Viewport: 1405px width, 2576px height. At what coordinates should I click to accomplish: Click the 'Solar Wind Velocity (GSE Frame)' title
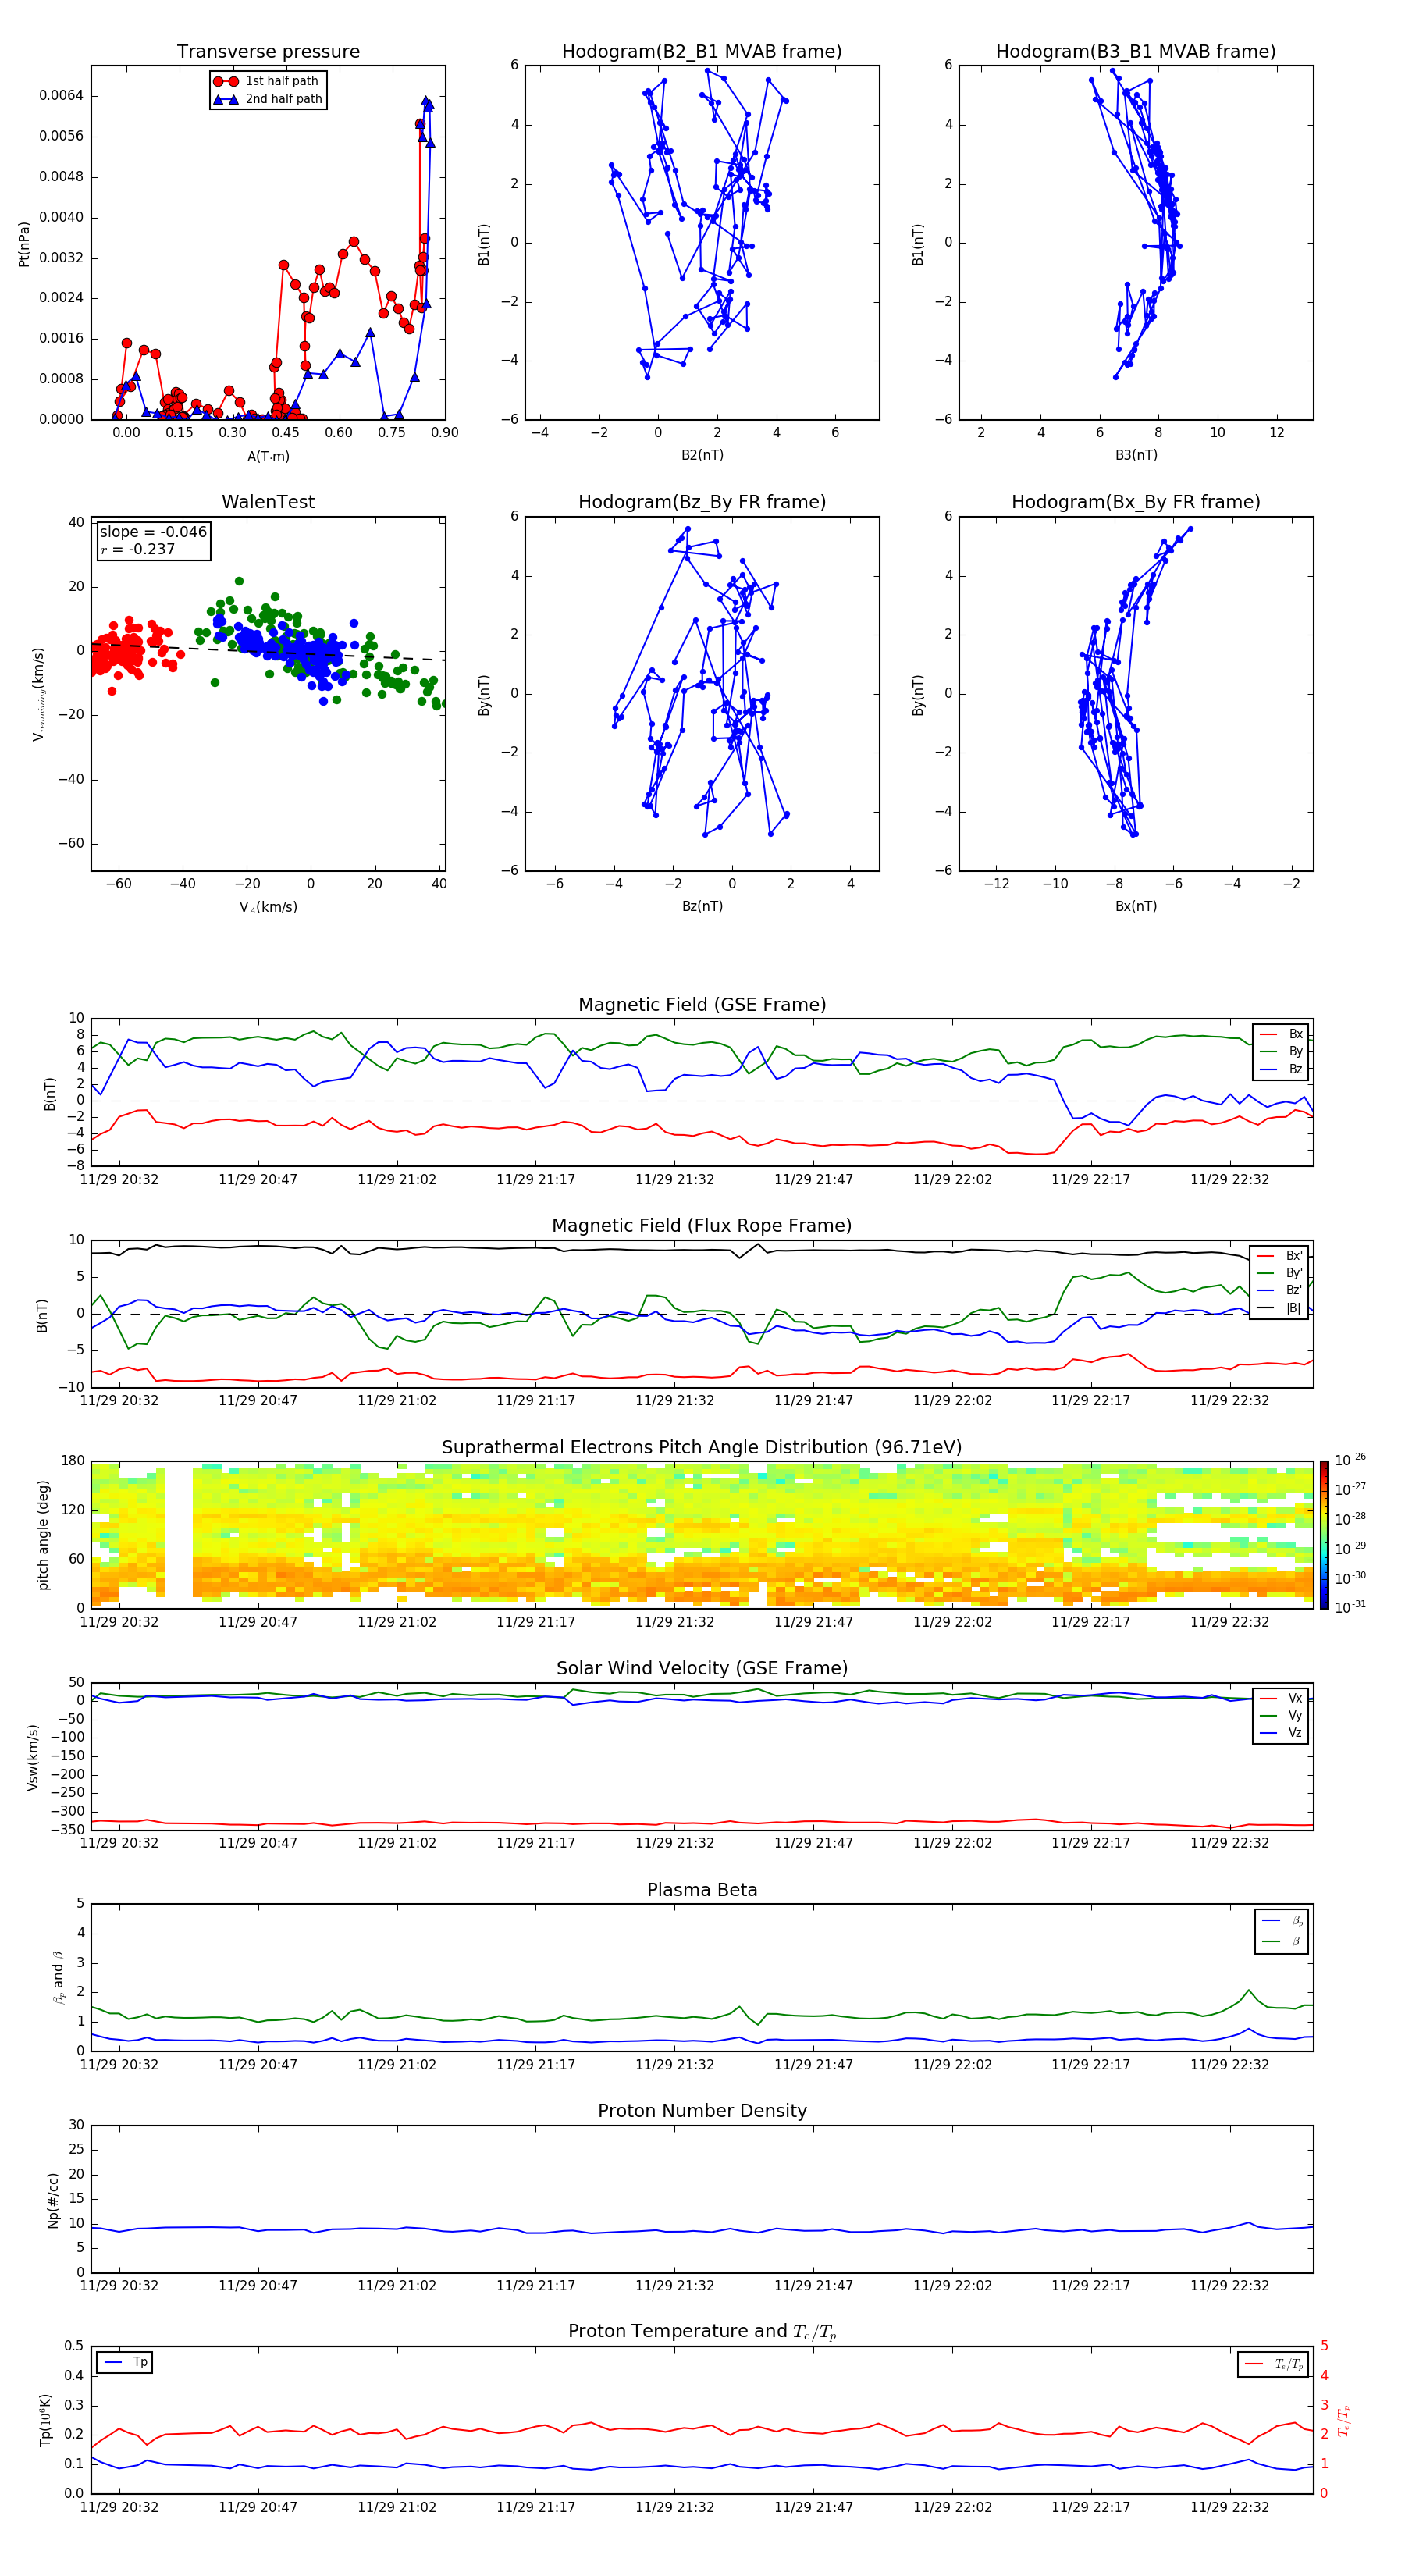[702, 1669]
